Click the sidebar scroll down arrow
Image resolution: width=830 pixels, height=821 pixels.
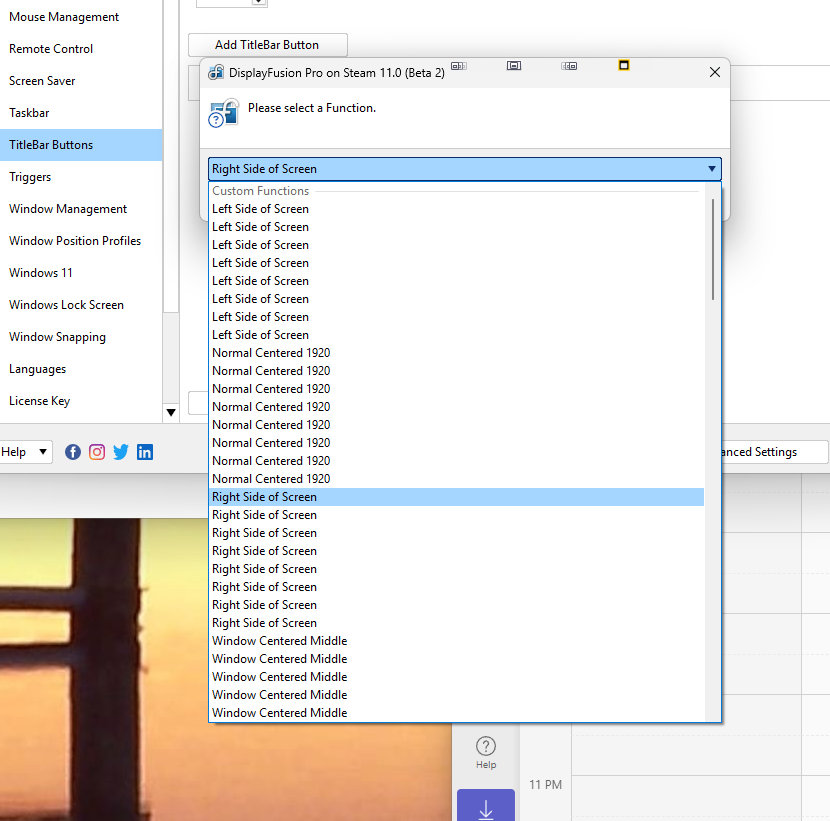[x=171, y=411]
